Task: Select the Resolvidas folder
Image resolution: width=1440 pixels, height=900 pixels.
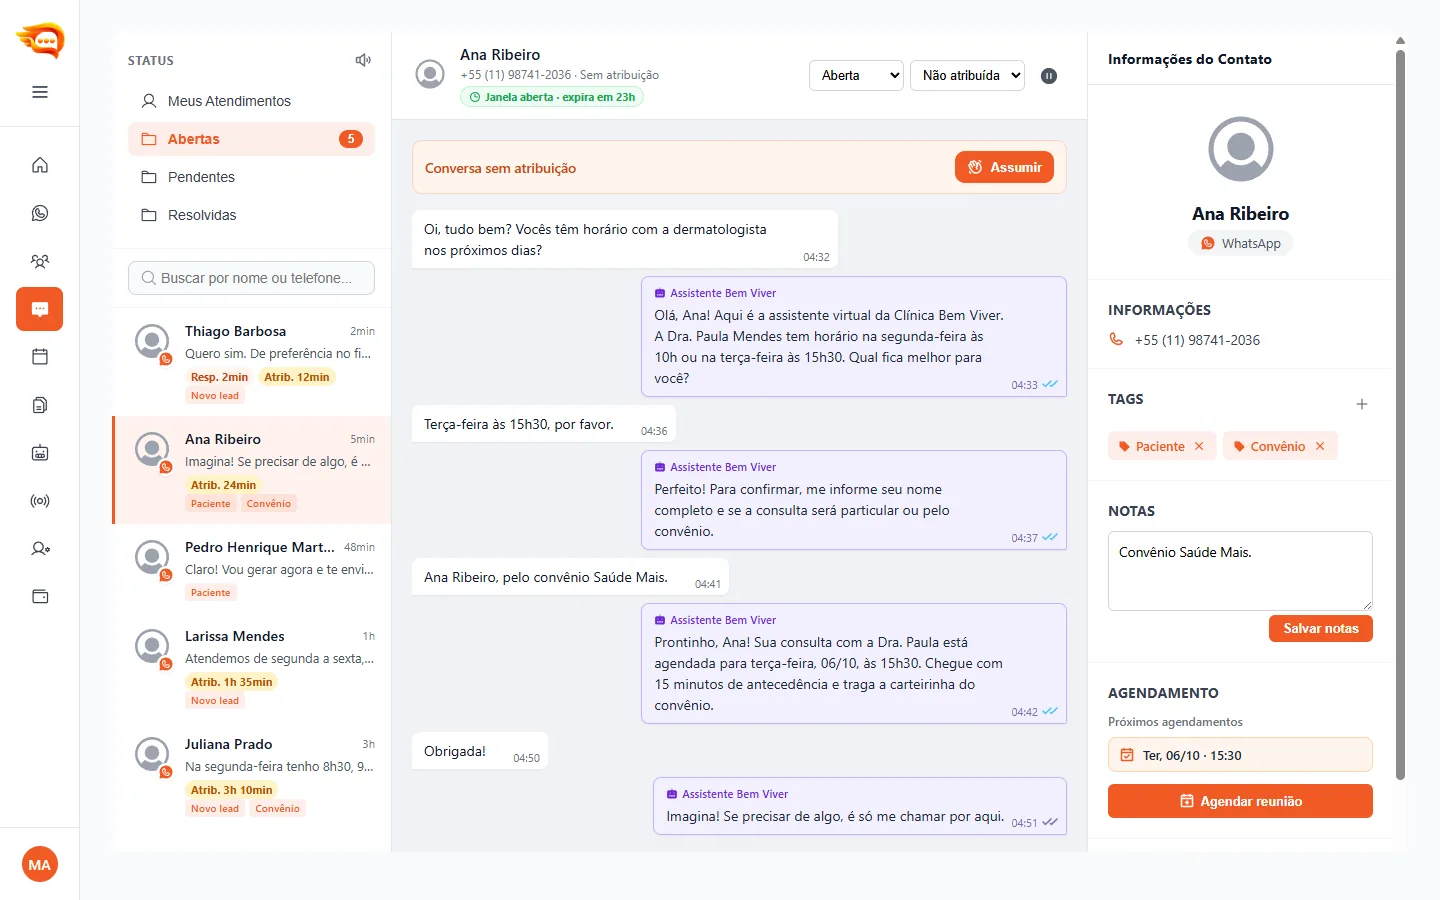Action: coord(251,215)
